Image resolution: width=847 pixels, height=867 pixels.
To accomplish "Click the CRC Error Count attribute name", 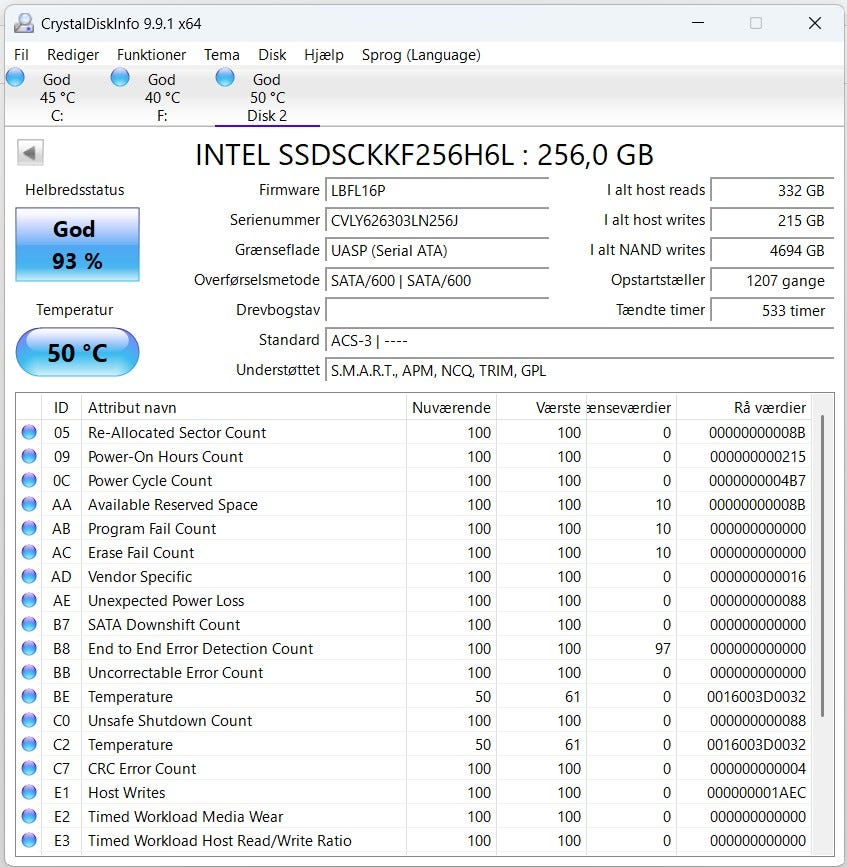I will pyautogui.click(x=142, y=769).
